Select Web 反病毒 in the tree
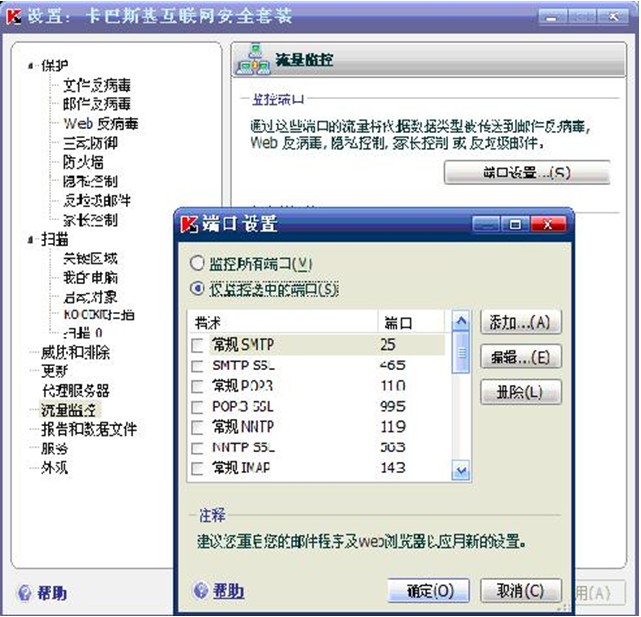This screenshot has height=617, width=641. [x=101, y=123]
